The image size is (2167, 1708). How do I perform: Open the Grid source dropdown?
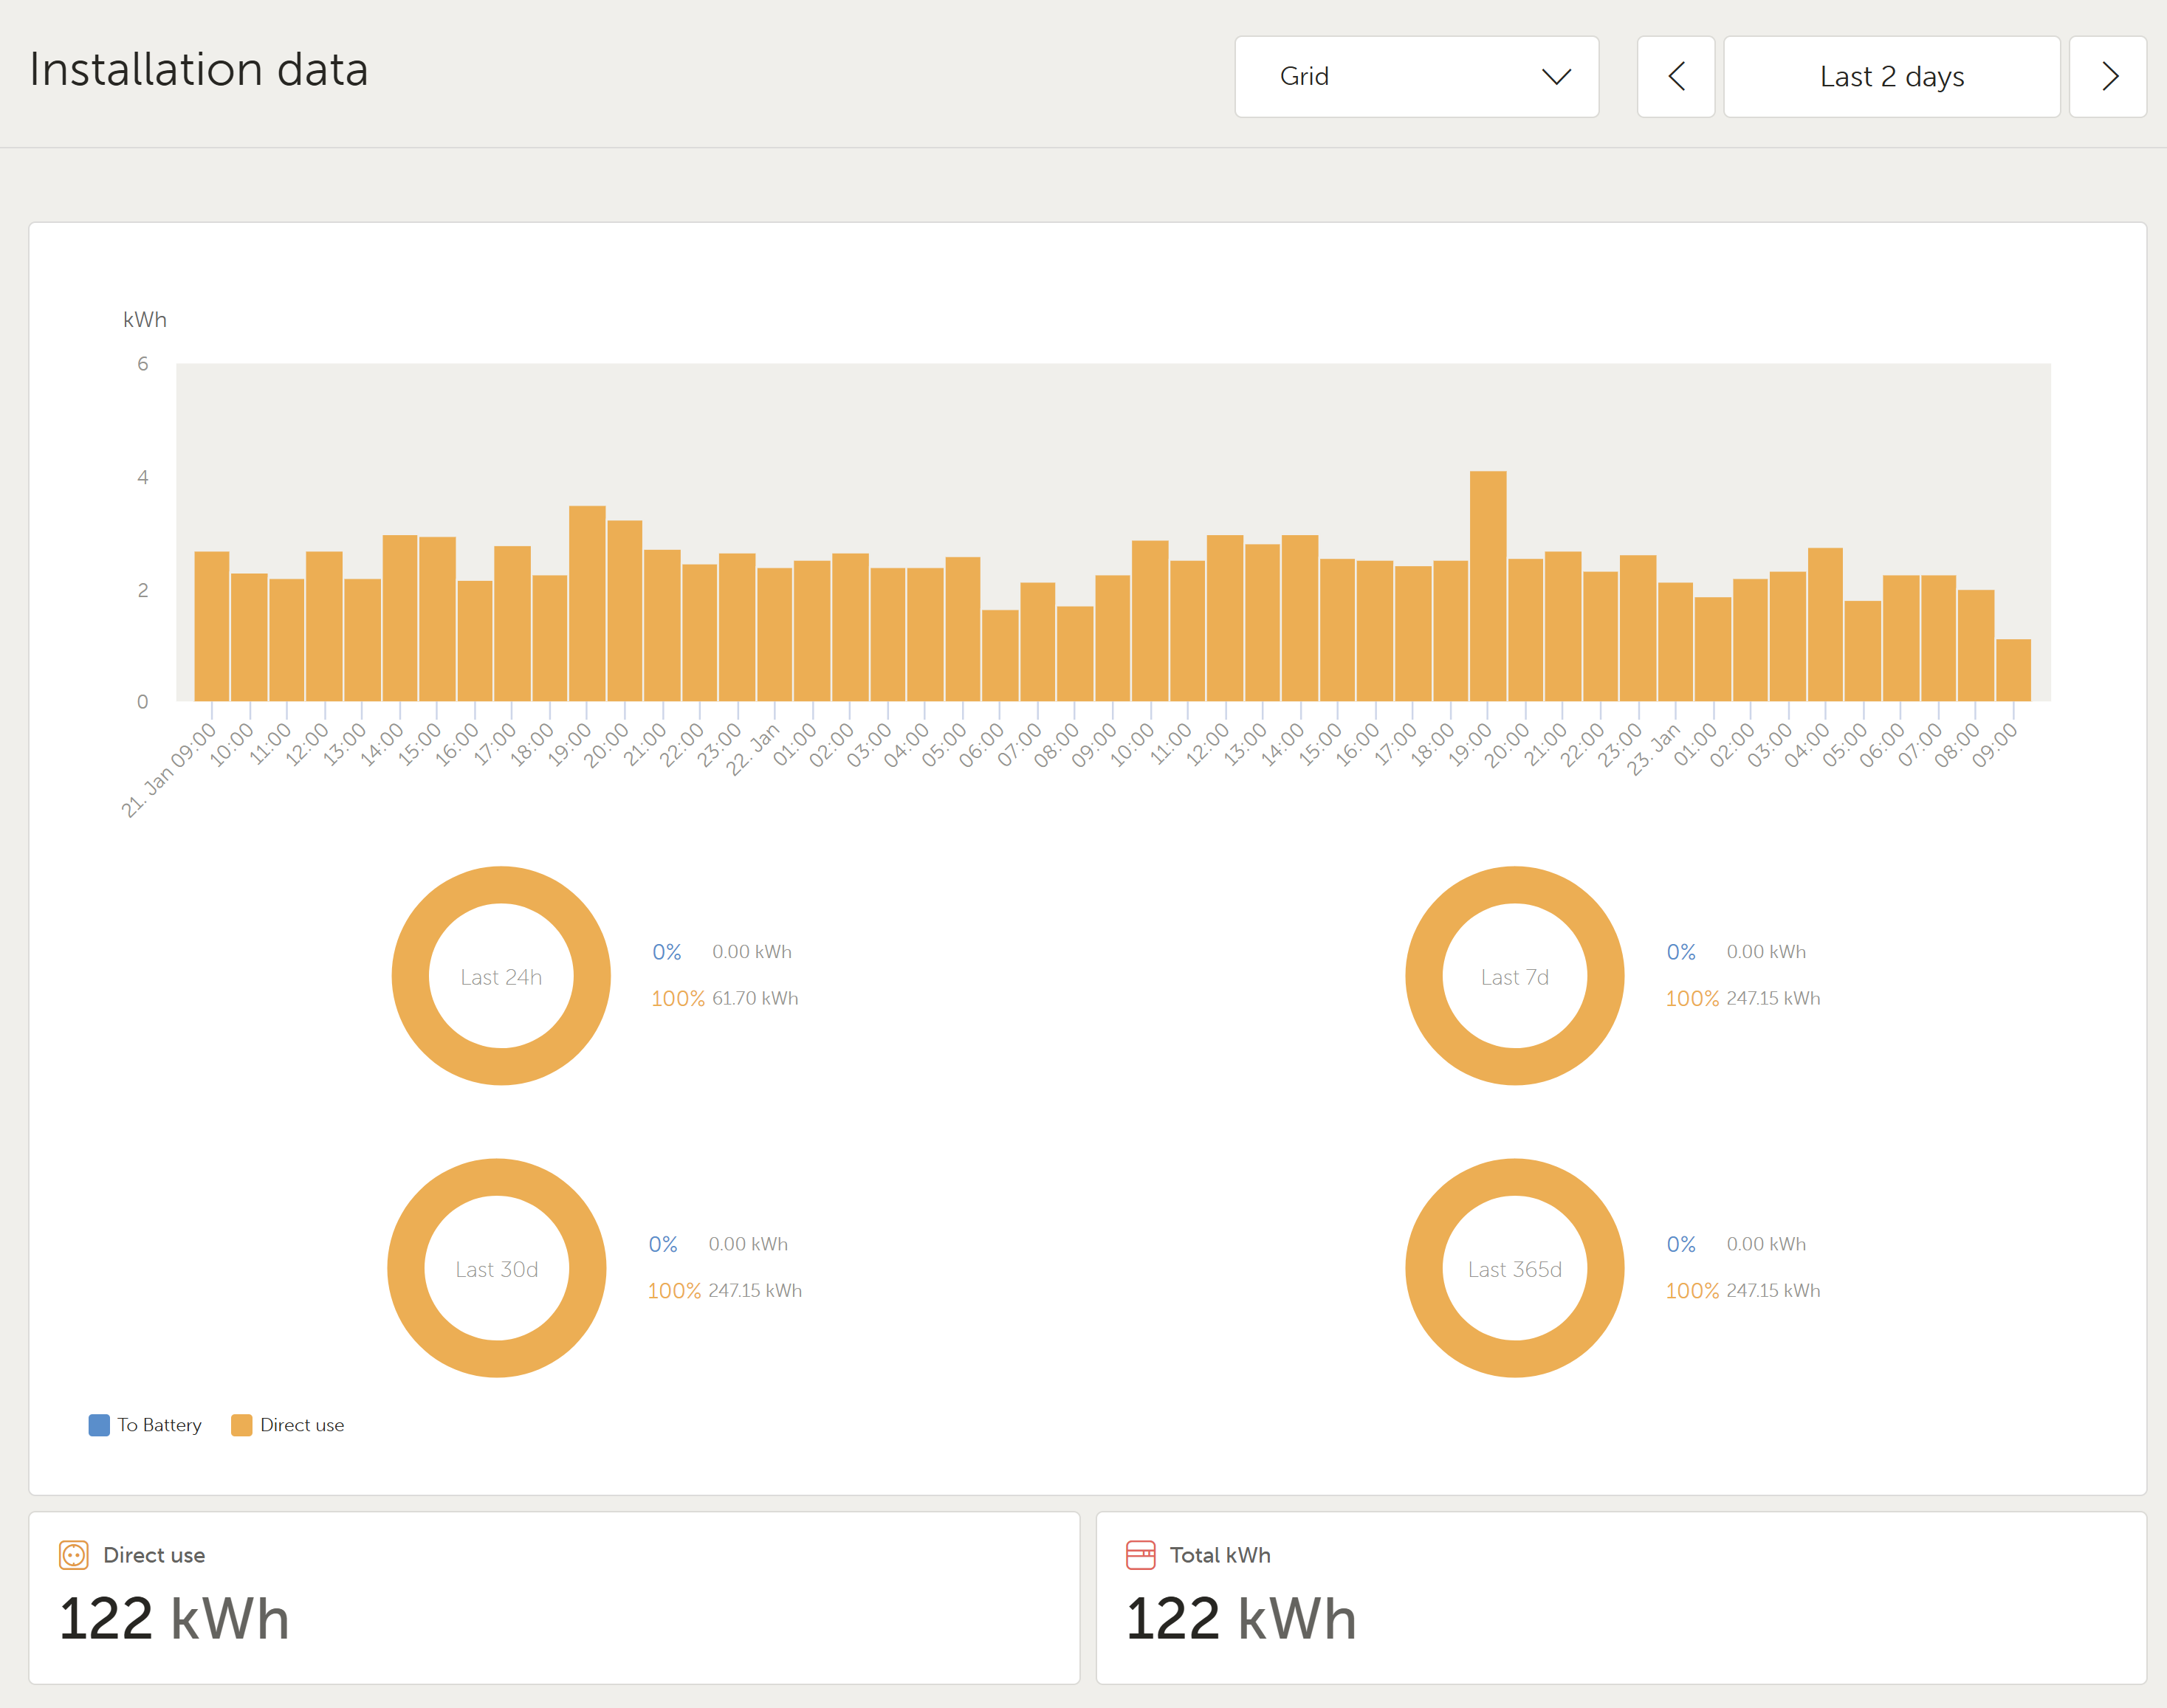(x=1416, y=77)
